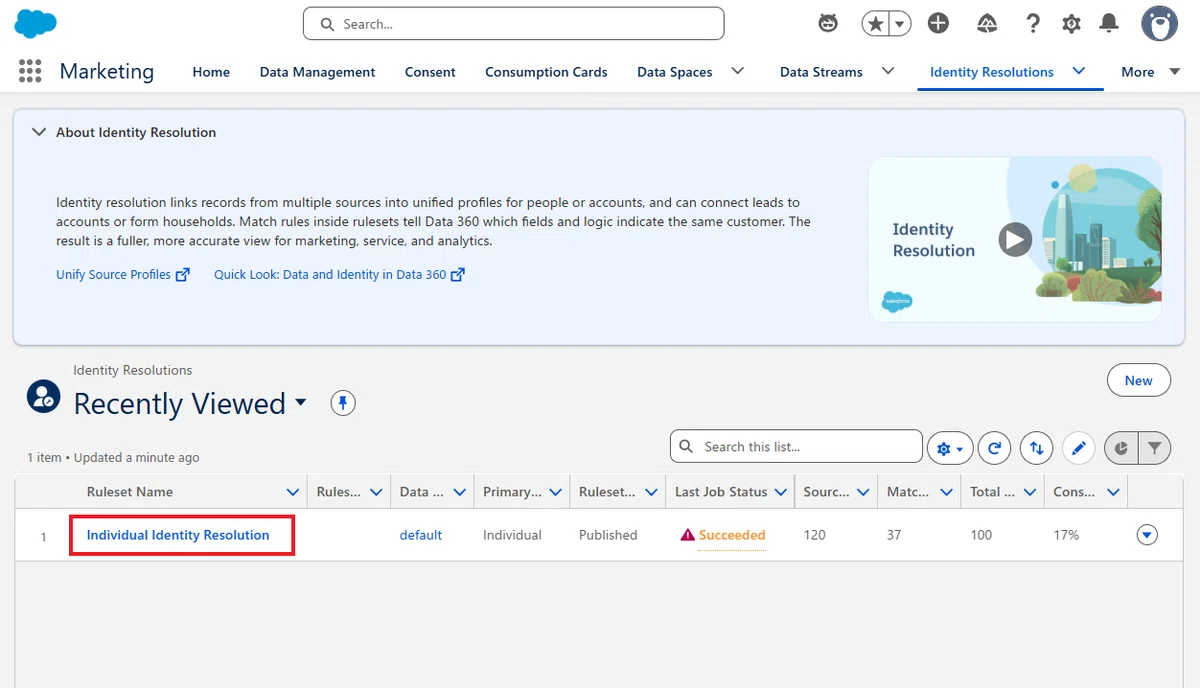Open the Setup gear icon
Screen dimensions: 1200x688
(1071, 24)
